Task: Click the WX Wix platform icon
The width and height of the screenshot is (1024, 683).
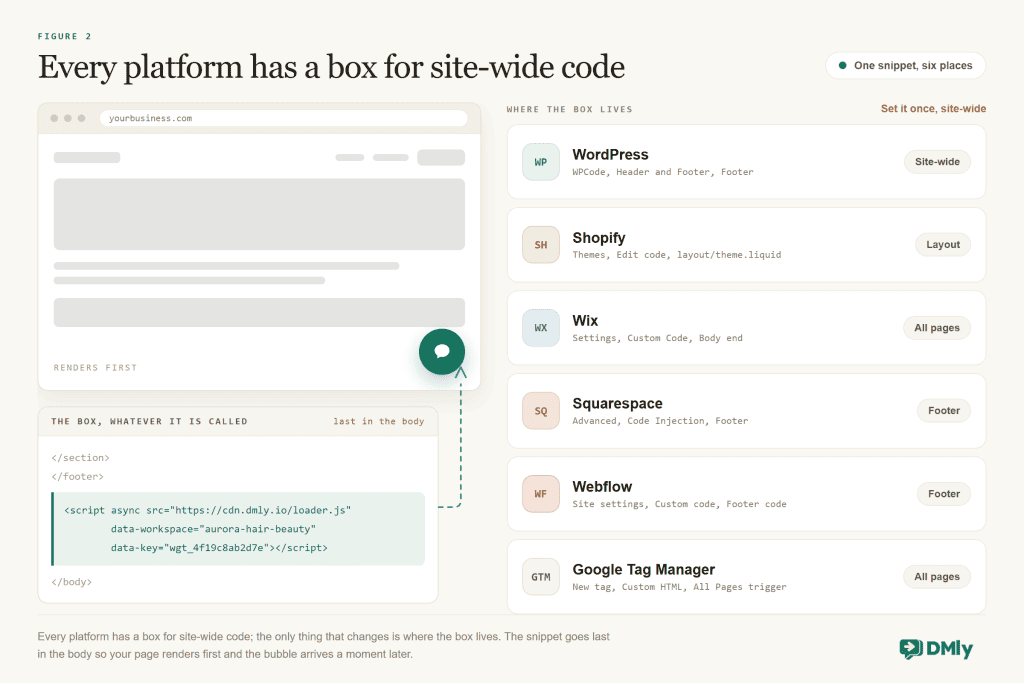Action: (541, 328)
